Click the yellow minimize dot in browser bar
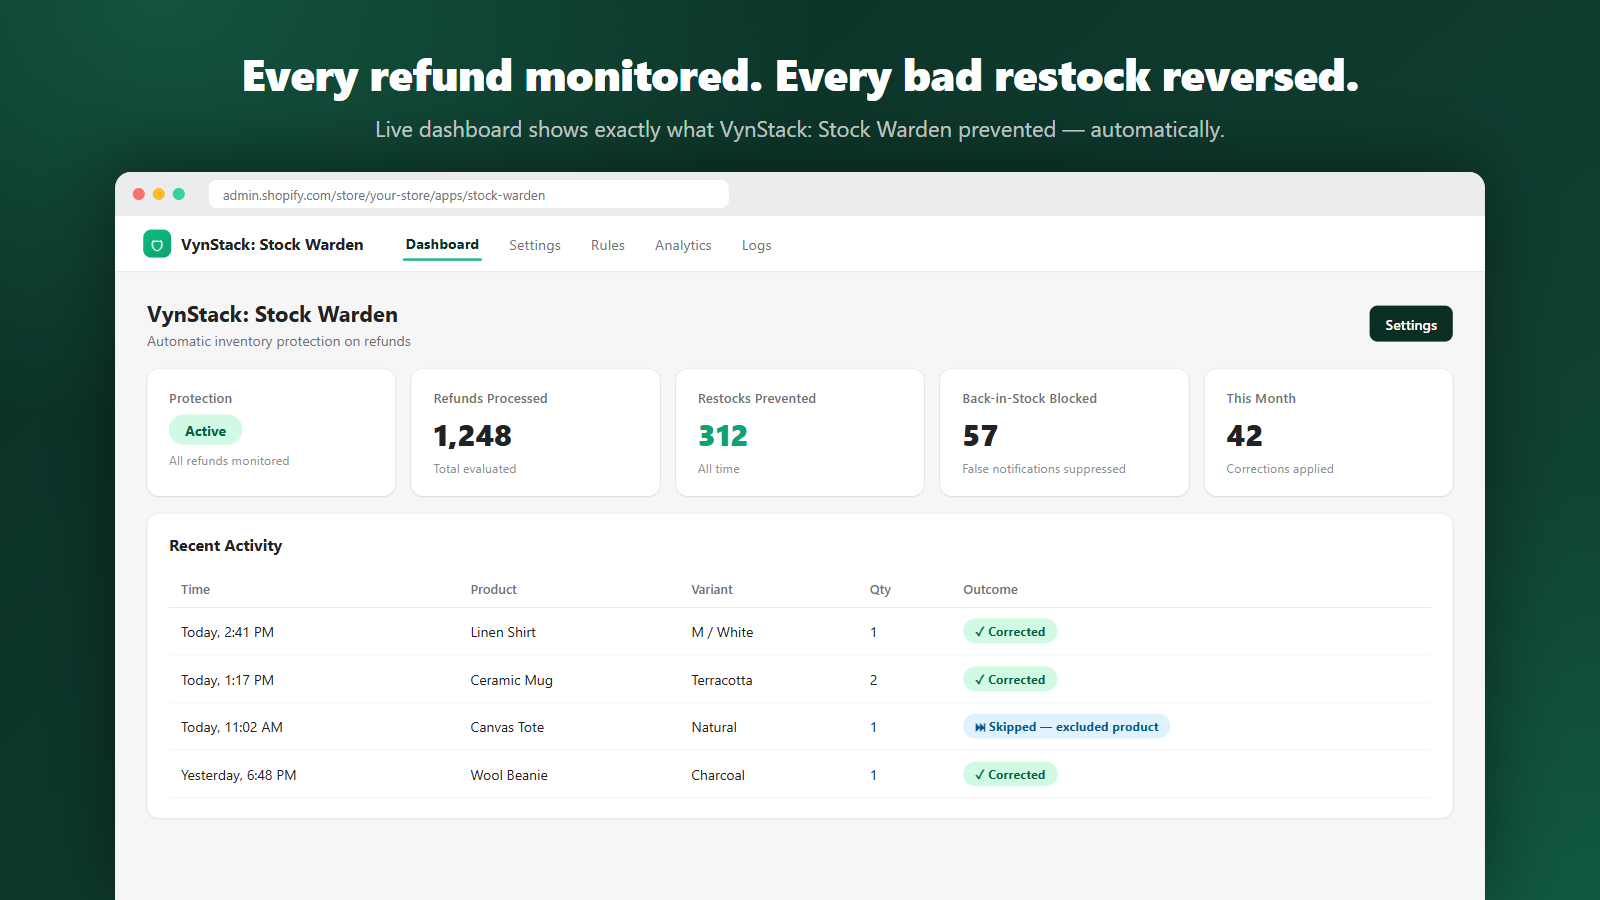Image resolution: width=1600 pixels, height=900 pixels. point(159,194)
